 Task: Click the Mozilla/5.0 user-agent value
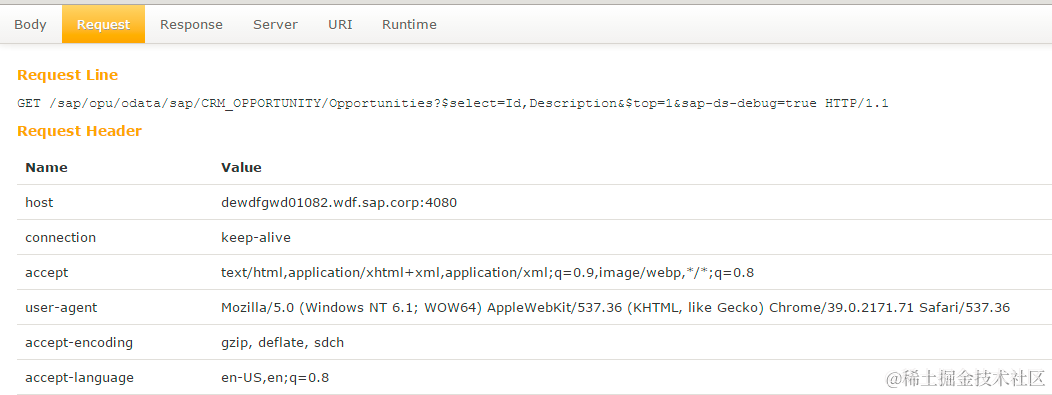point(615,308)
